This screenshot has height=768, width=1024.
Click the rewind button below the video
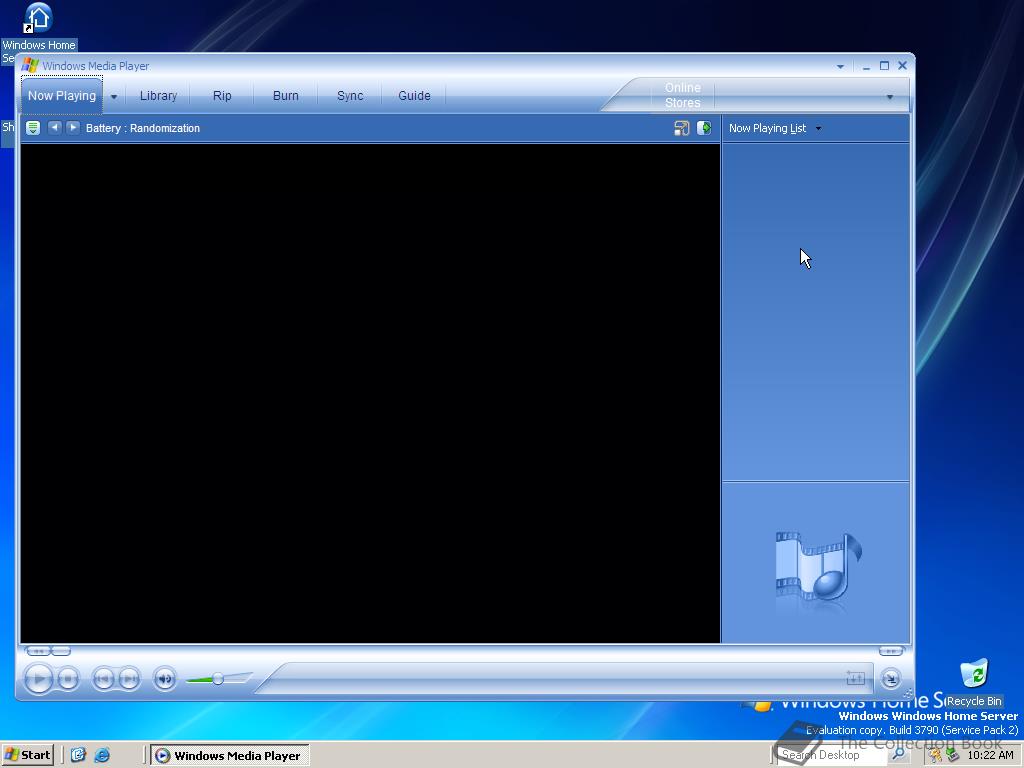point(38,650)
